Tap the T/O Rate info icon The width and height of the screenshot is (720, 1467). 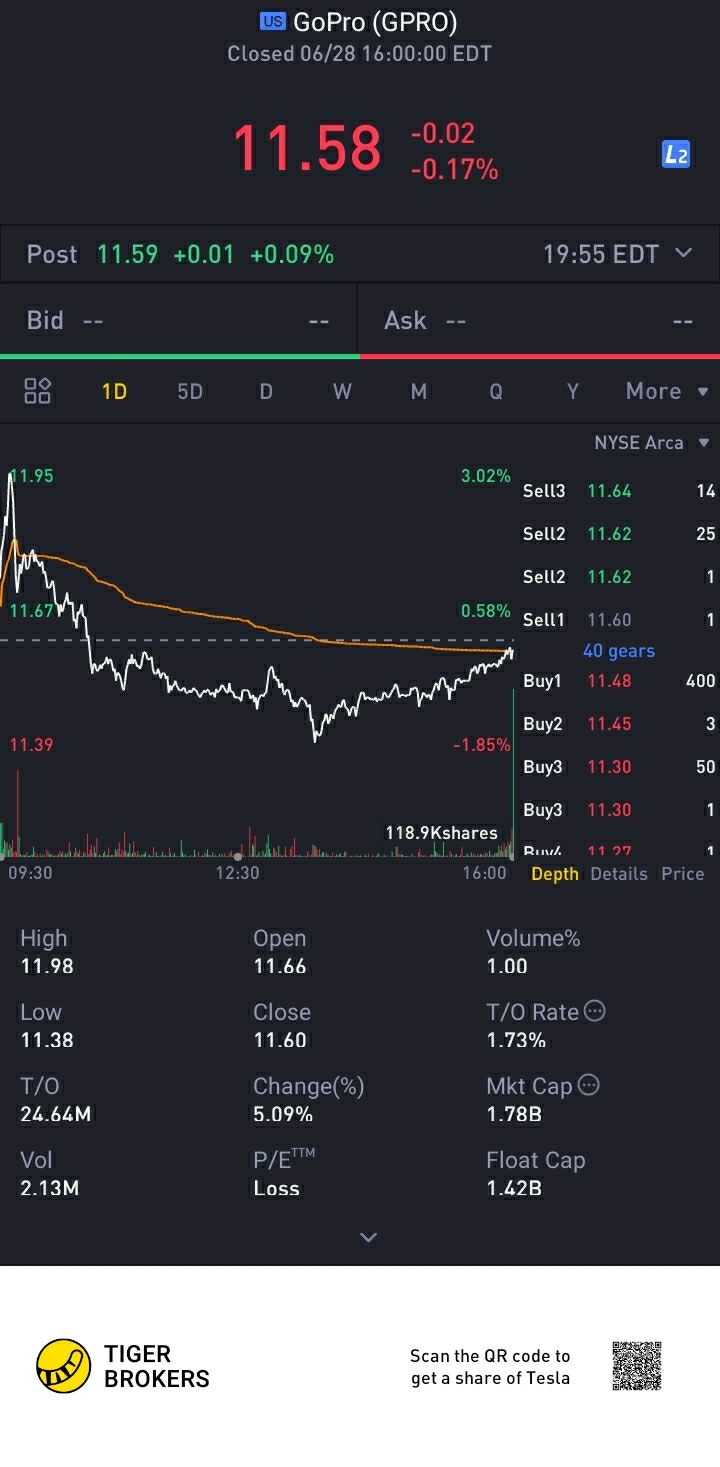point(594,1011)
